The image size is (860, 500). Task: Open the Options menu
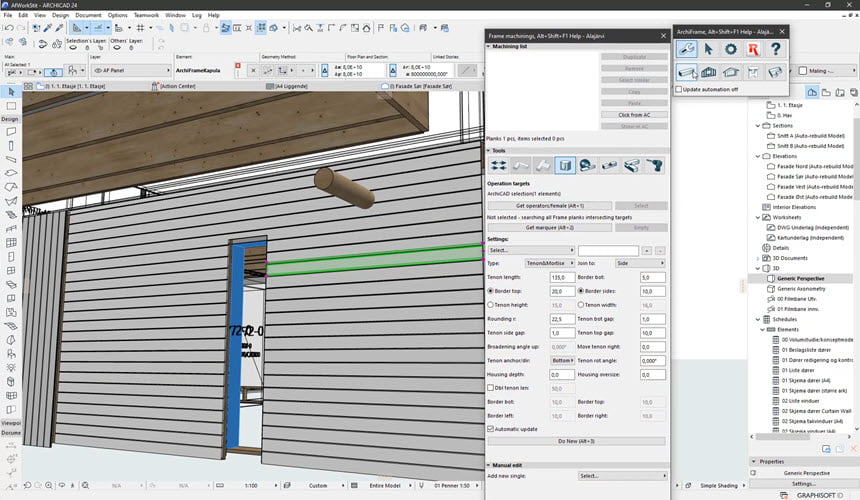117,15
